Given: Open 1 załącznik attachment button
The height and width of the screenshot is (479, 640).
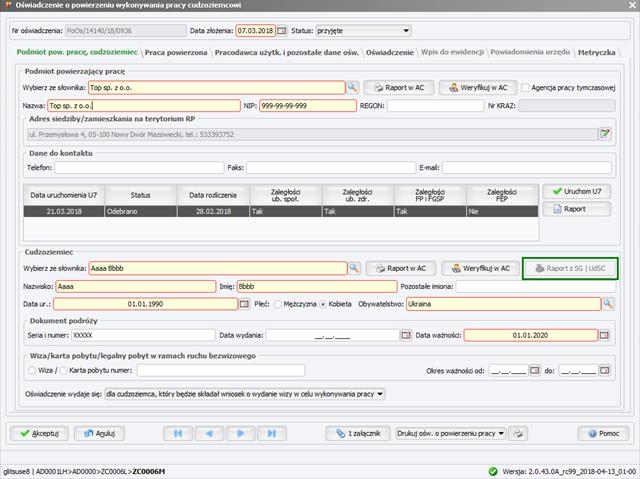Looking at the screenshot, I should point(357,433).
